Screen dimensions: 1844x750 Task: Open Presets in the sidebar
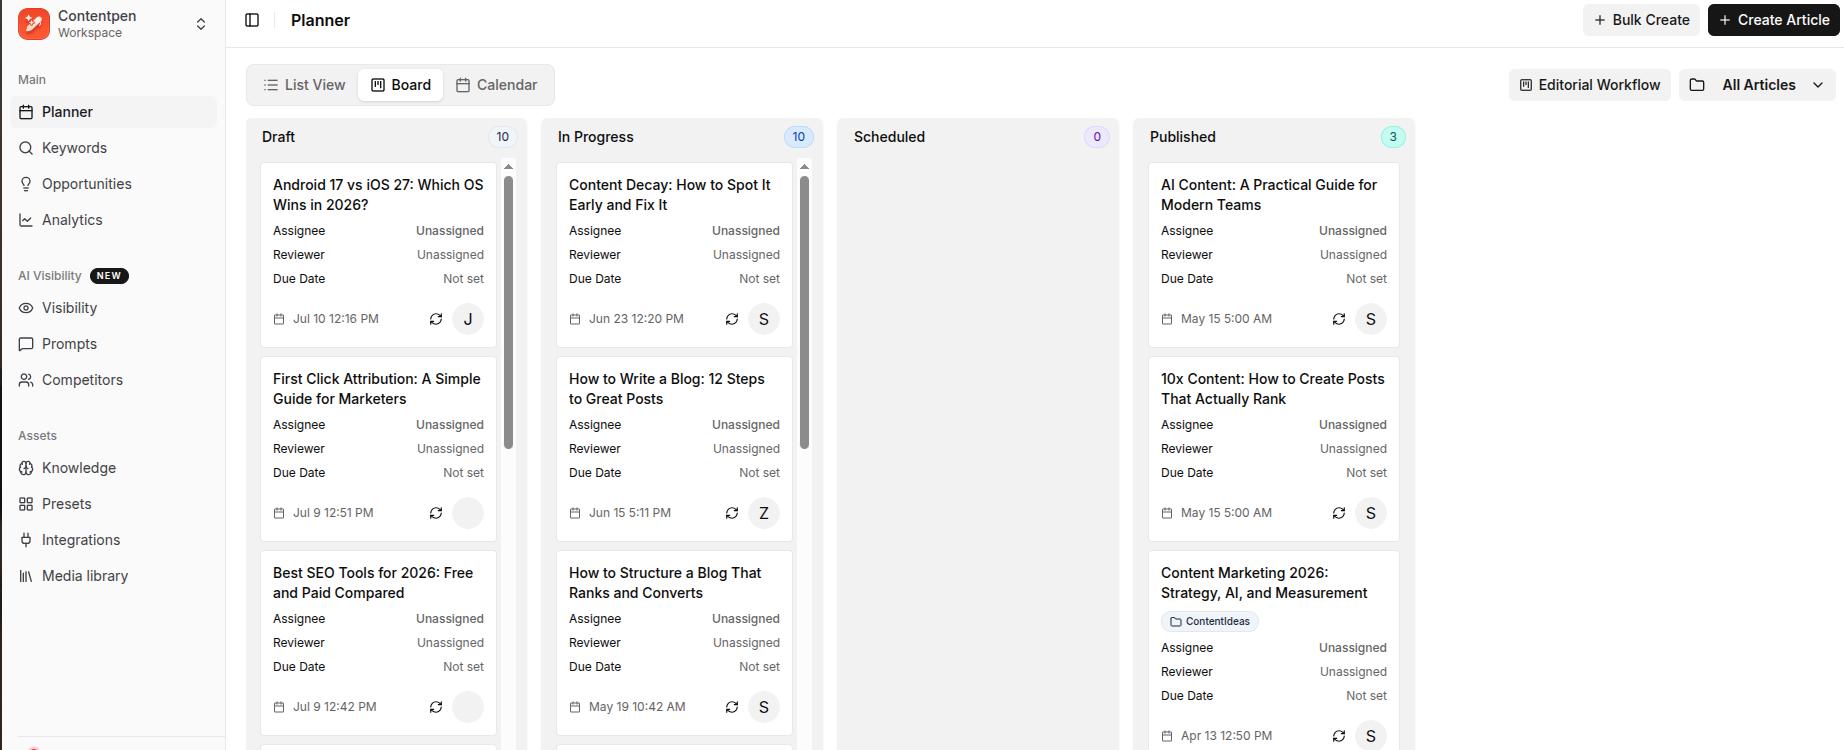point(113,504)
